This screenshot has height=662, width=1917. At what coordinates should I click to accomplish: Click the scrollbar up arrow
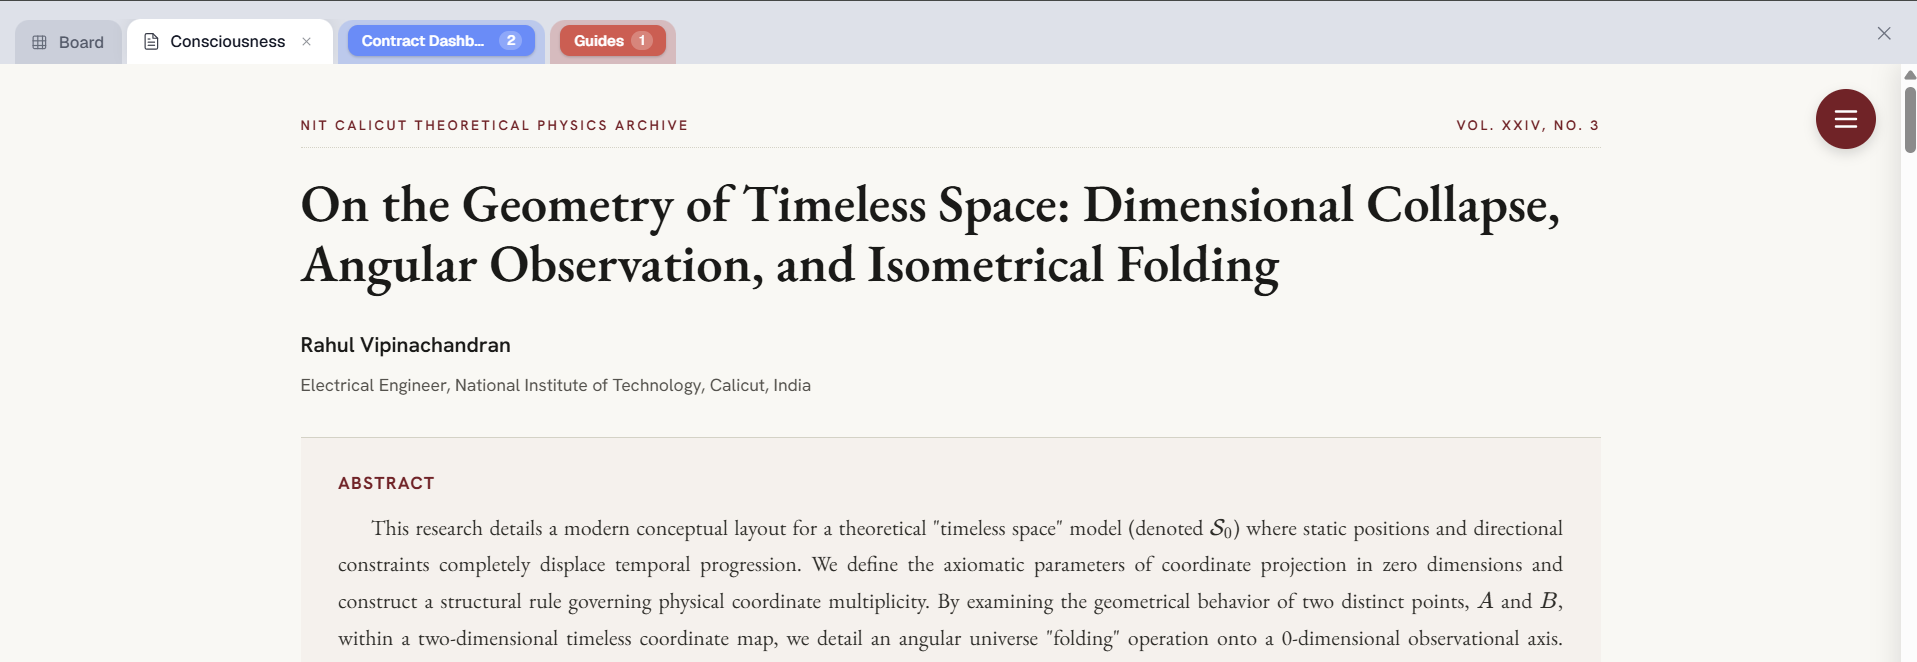coord(1909,75)
